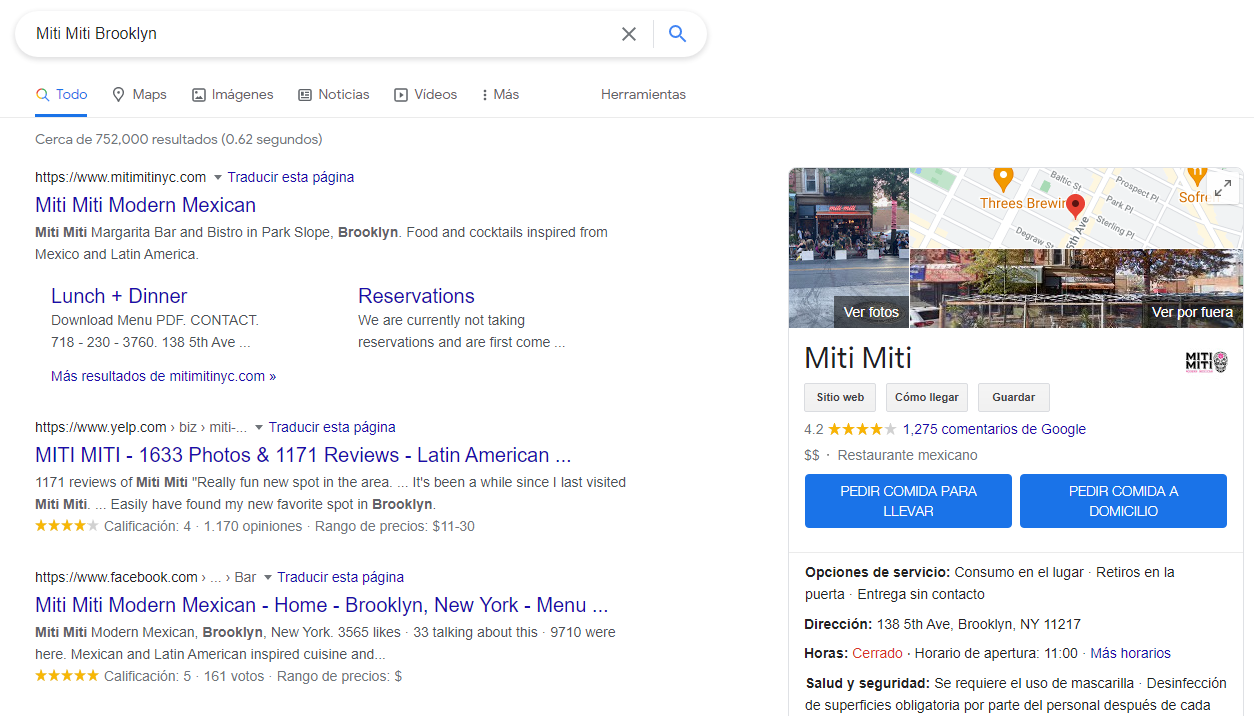Open the Herramientas search tools
This screenshot has height=716, width=1254.
643,95
